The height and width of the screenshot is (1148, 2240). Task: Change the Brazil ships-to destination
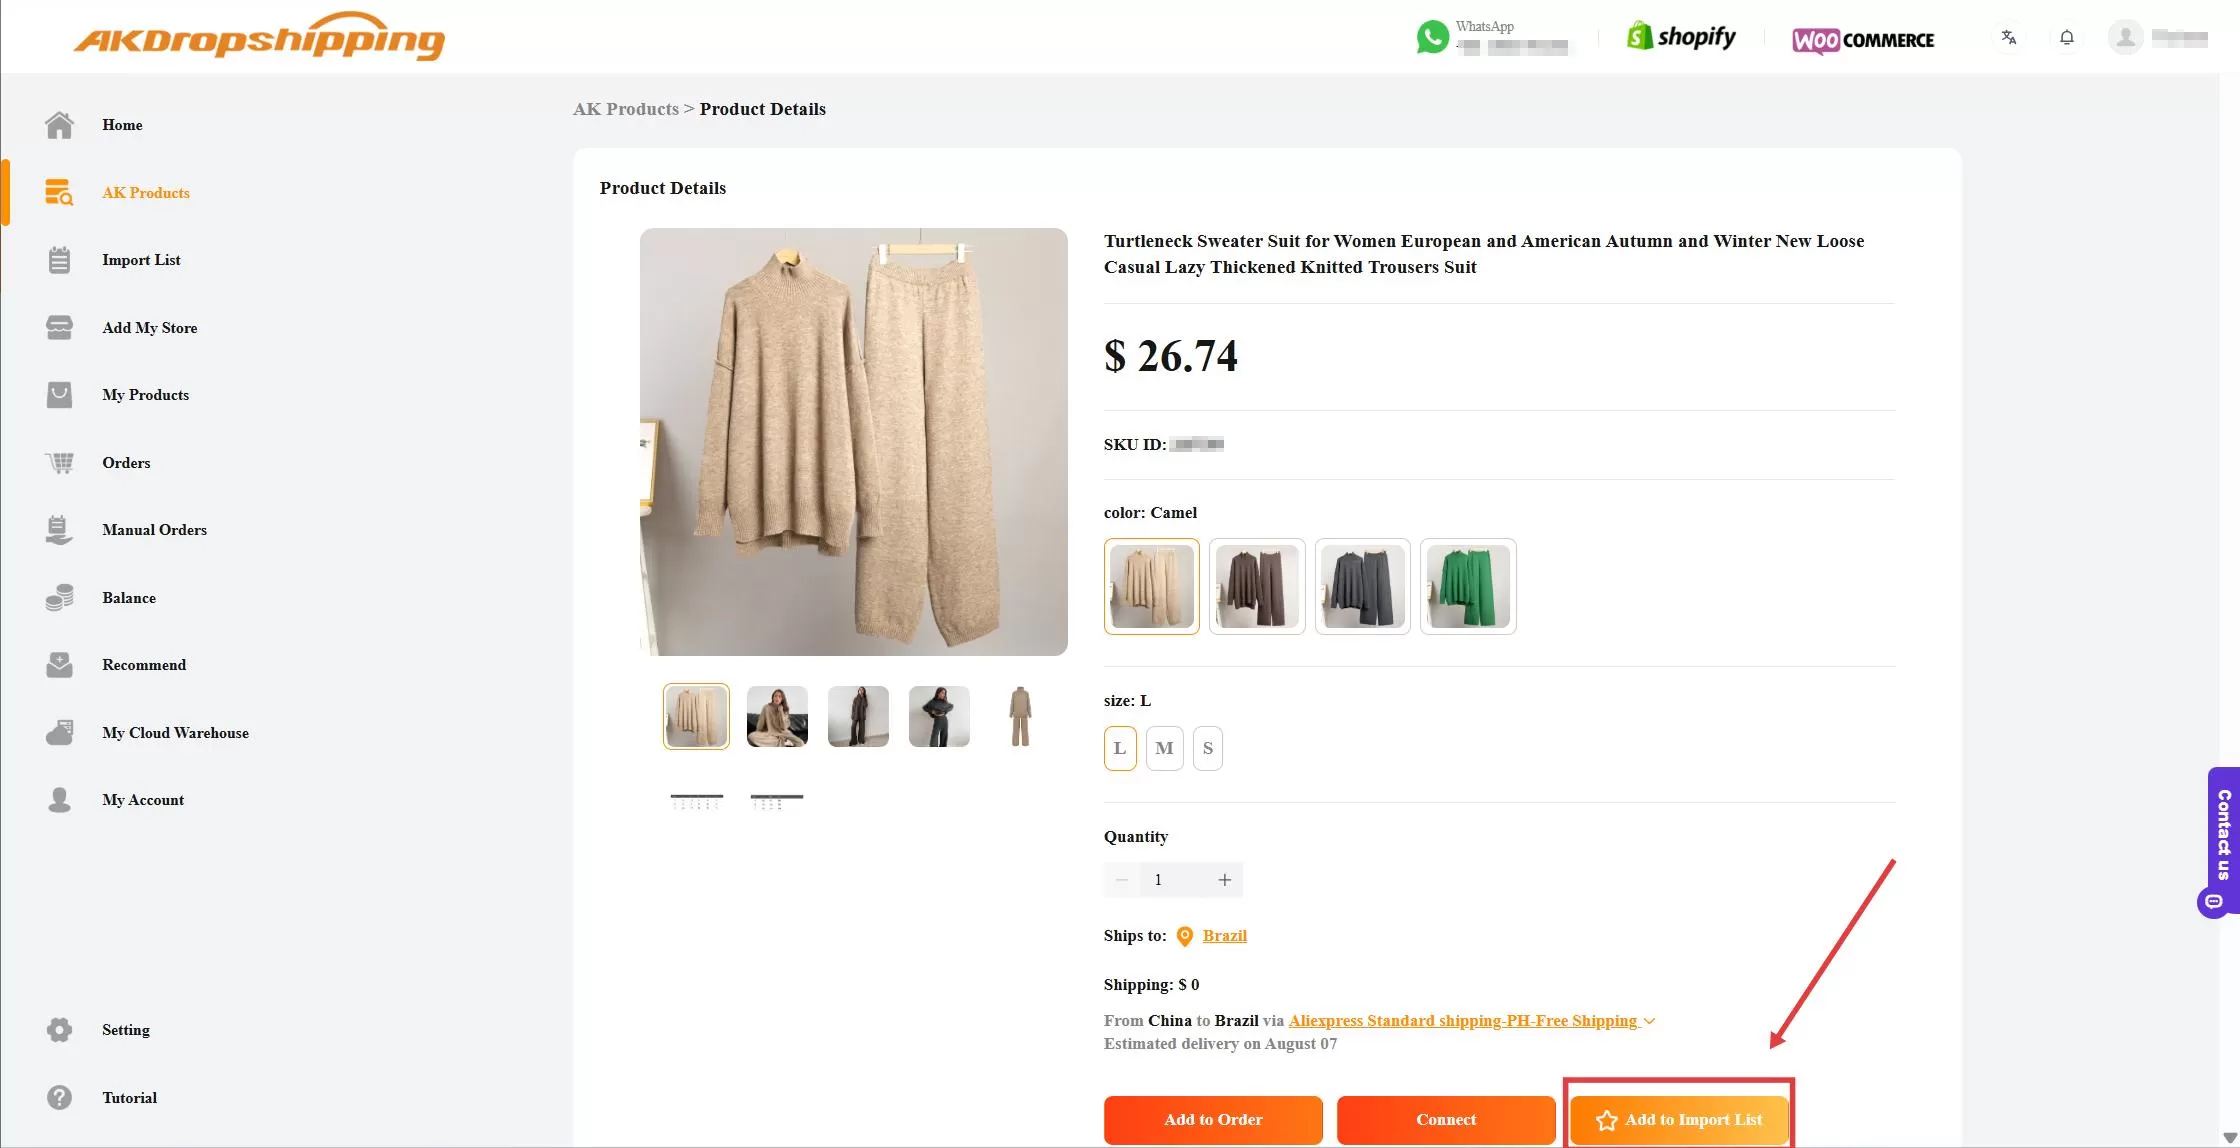coord(1224,936)
